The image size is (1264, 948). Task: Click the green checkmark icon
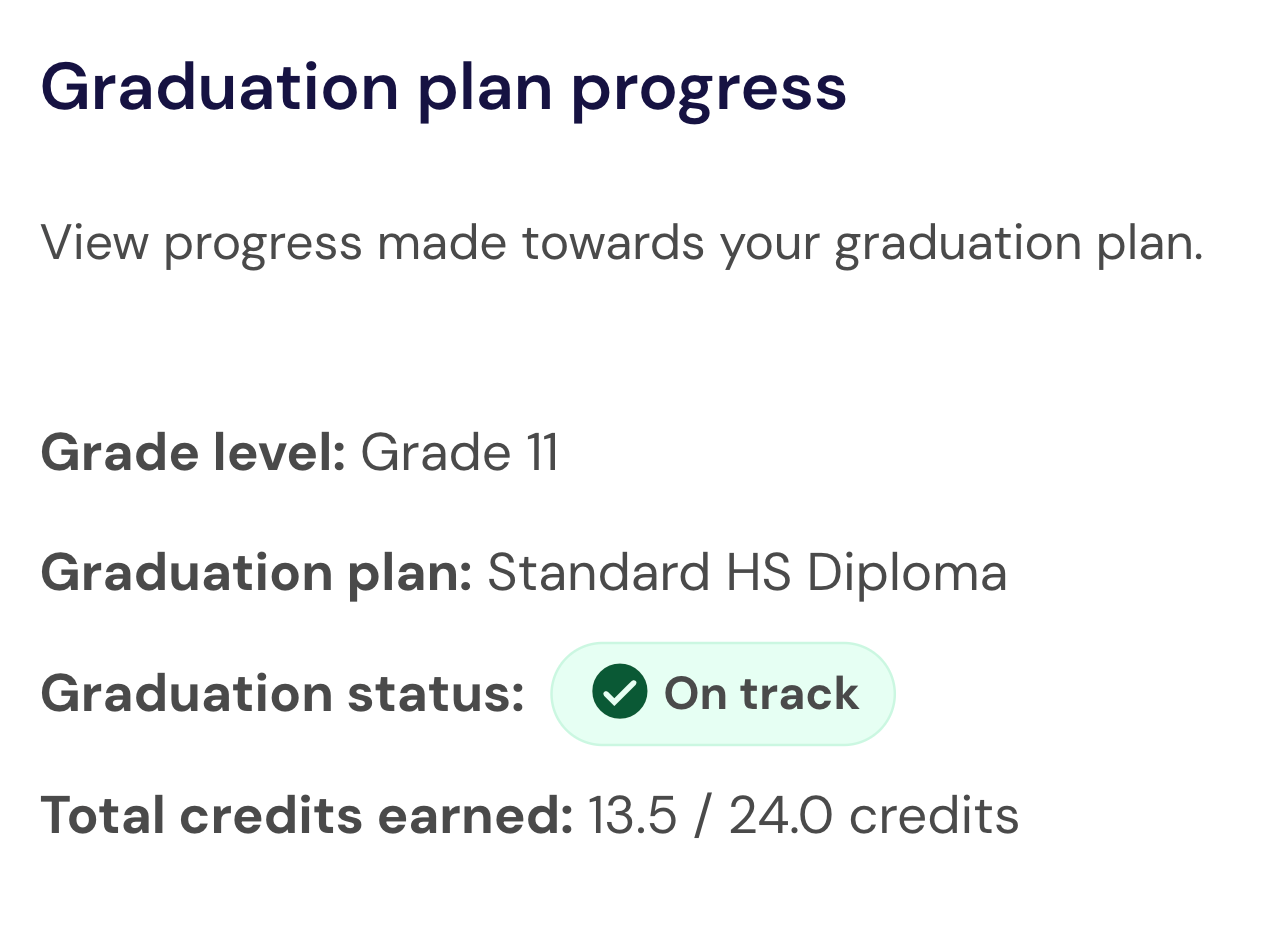click(x=619, y=692)
